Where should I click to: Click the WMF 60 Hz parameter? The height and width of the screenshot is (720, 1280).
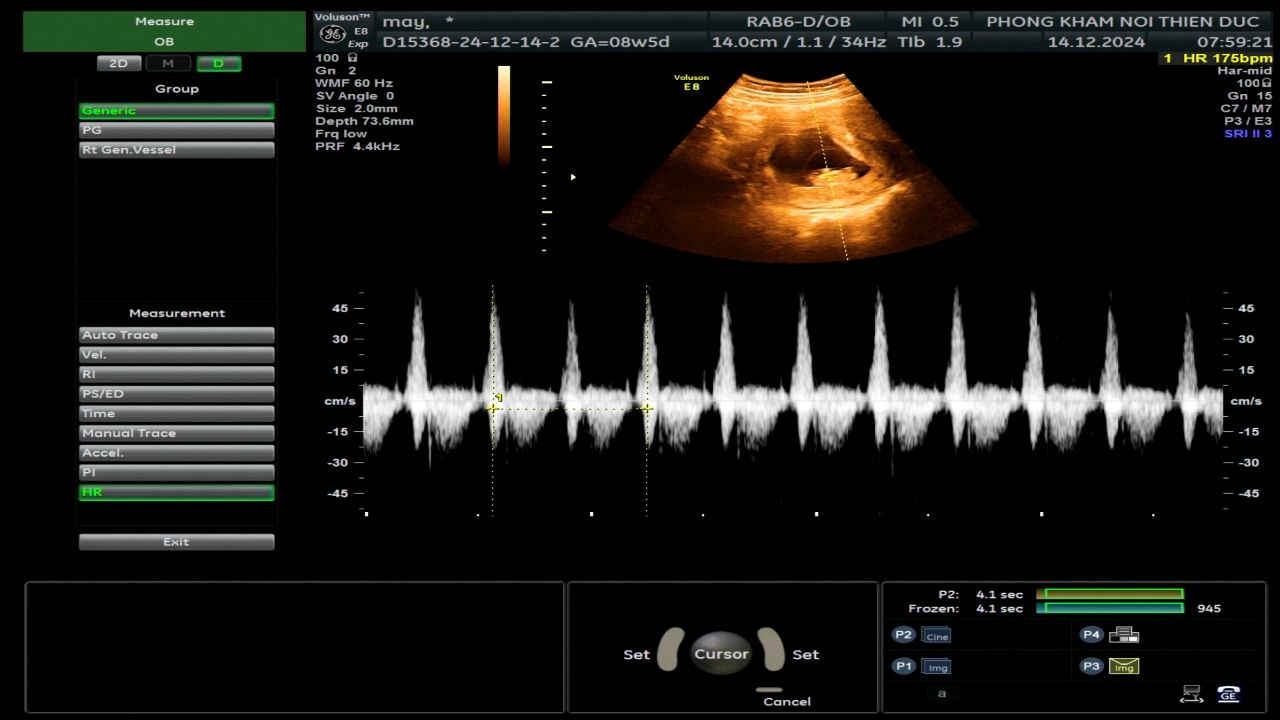tap(354, 83)
